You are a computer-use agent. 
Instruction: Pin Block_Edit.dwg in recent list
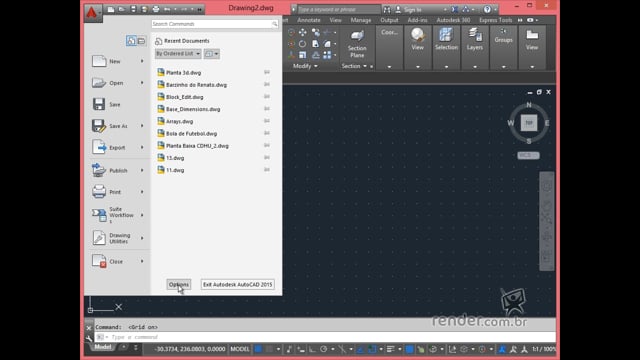[x=267, y=97]
